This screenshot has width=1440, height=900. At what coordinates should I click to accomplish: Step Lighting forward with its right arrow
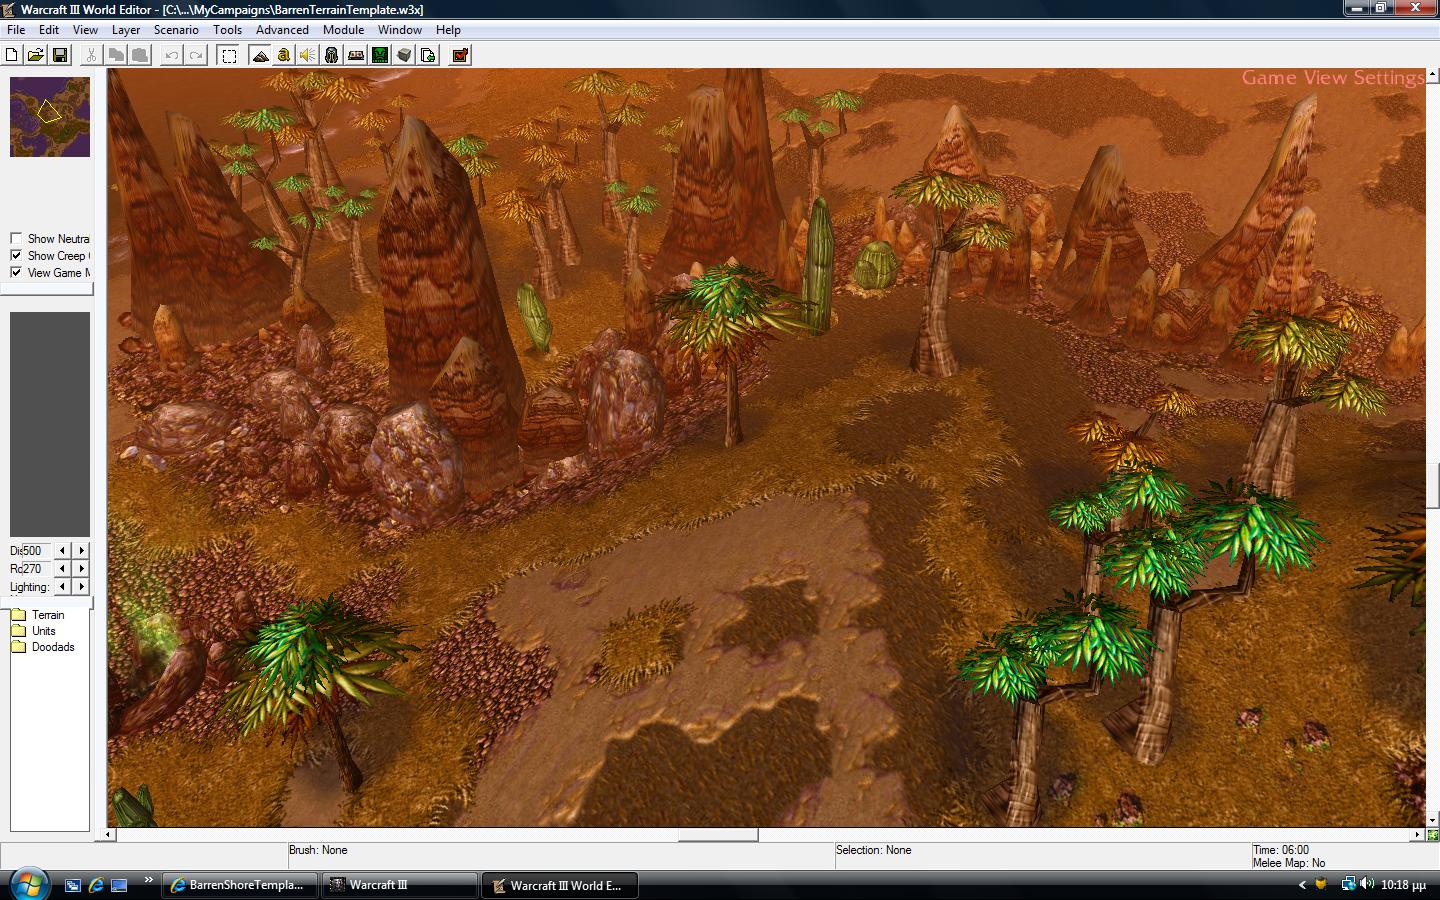pos(81,587)
